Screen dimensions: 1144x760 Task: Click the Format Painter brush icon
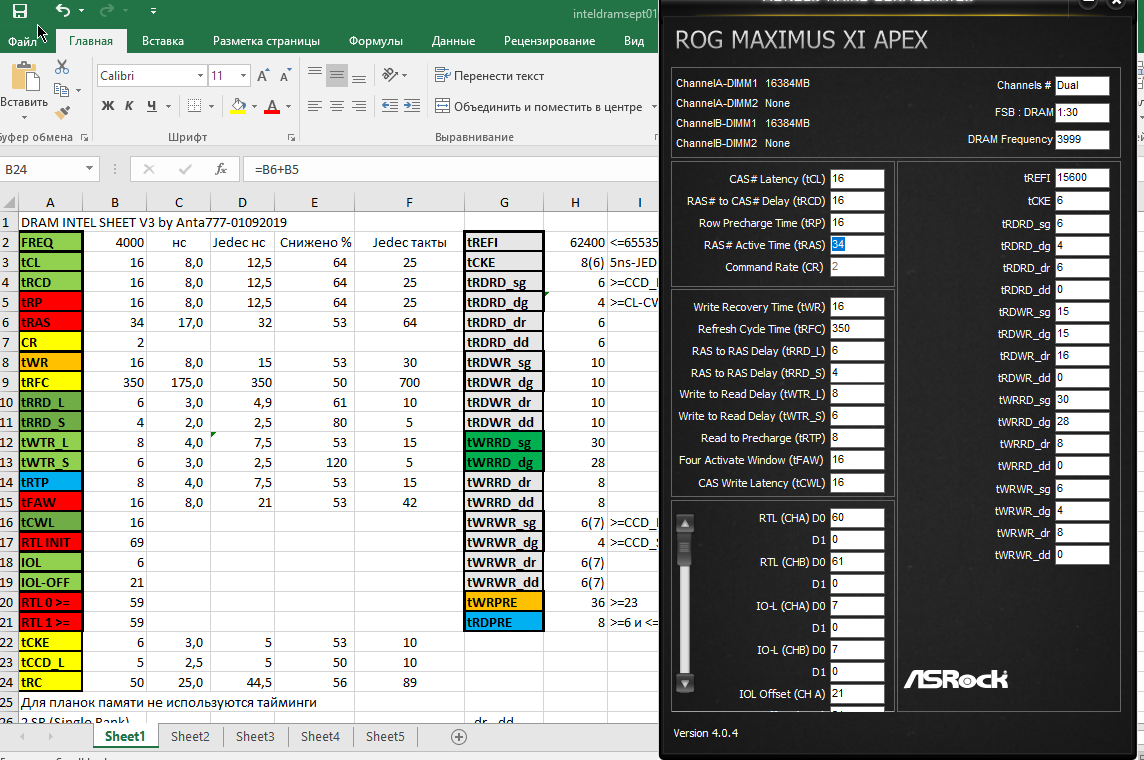pyautogui.click(x=62, y=112)
